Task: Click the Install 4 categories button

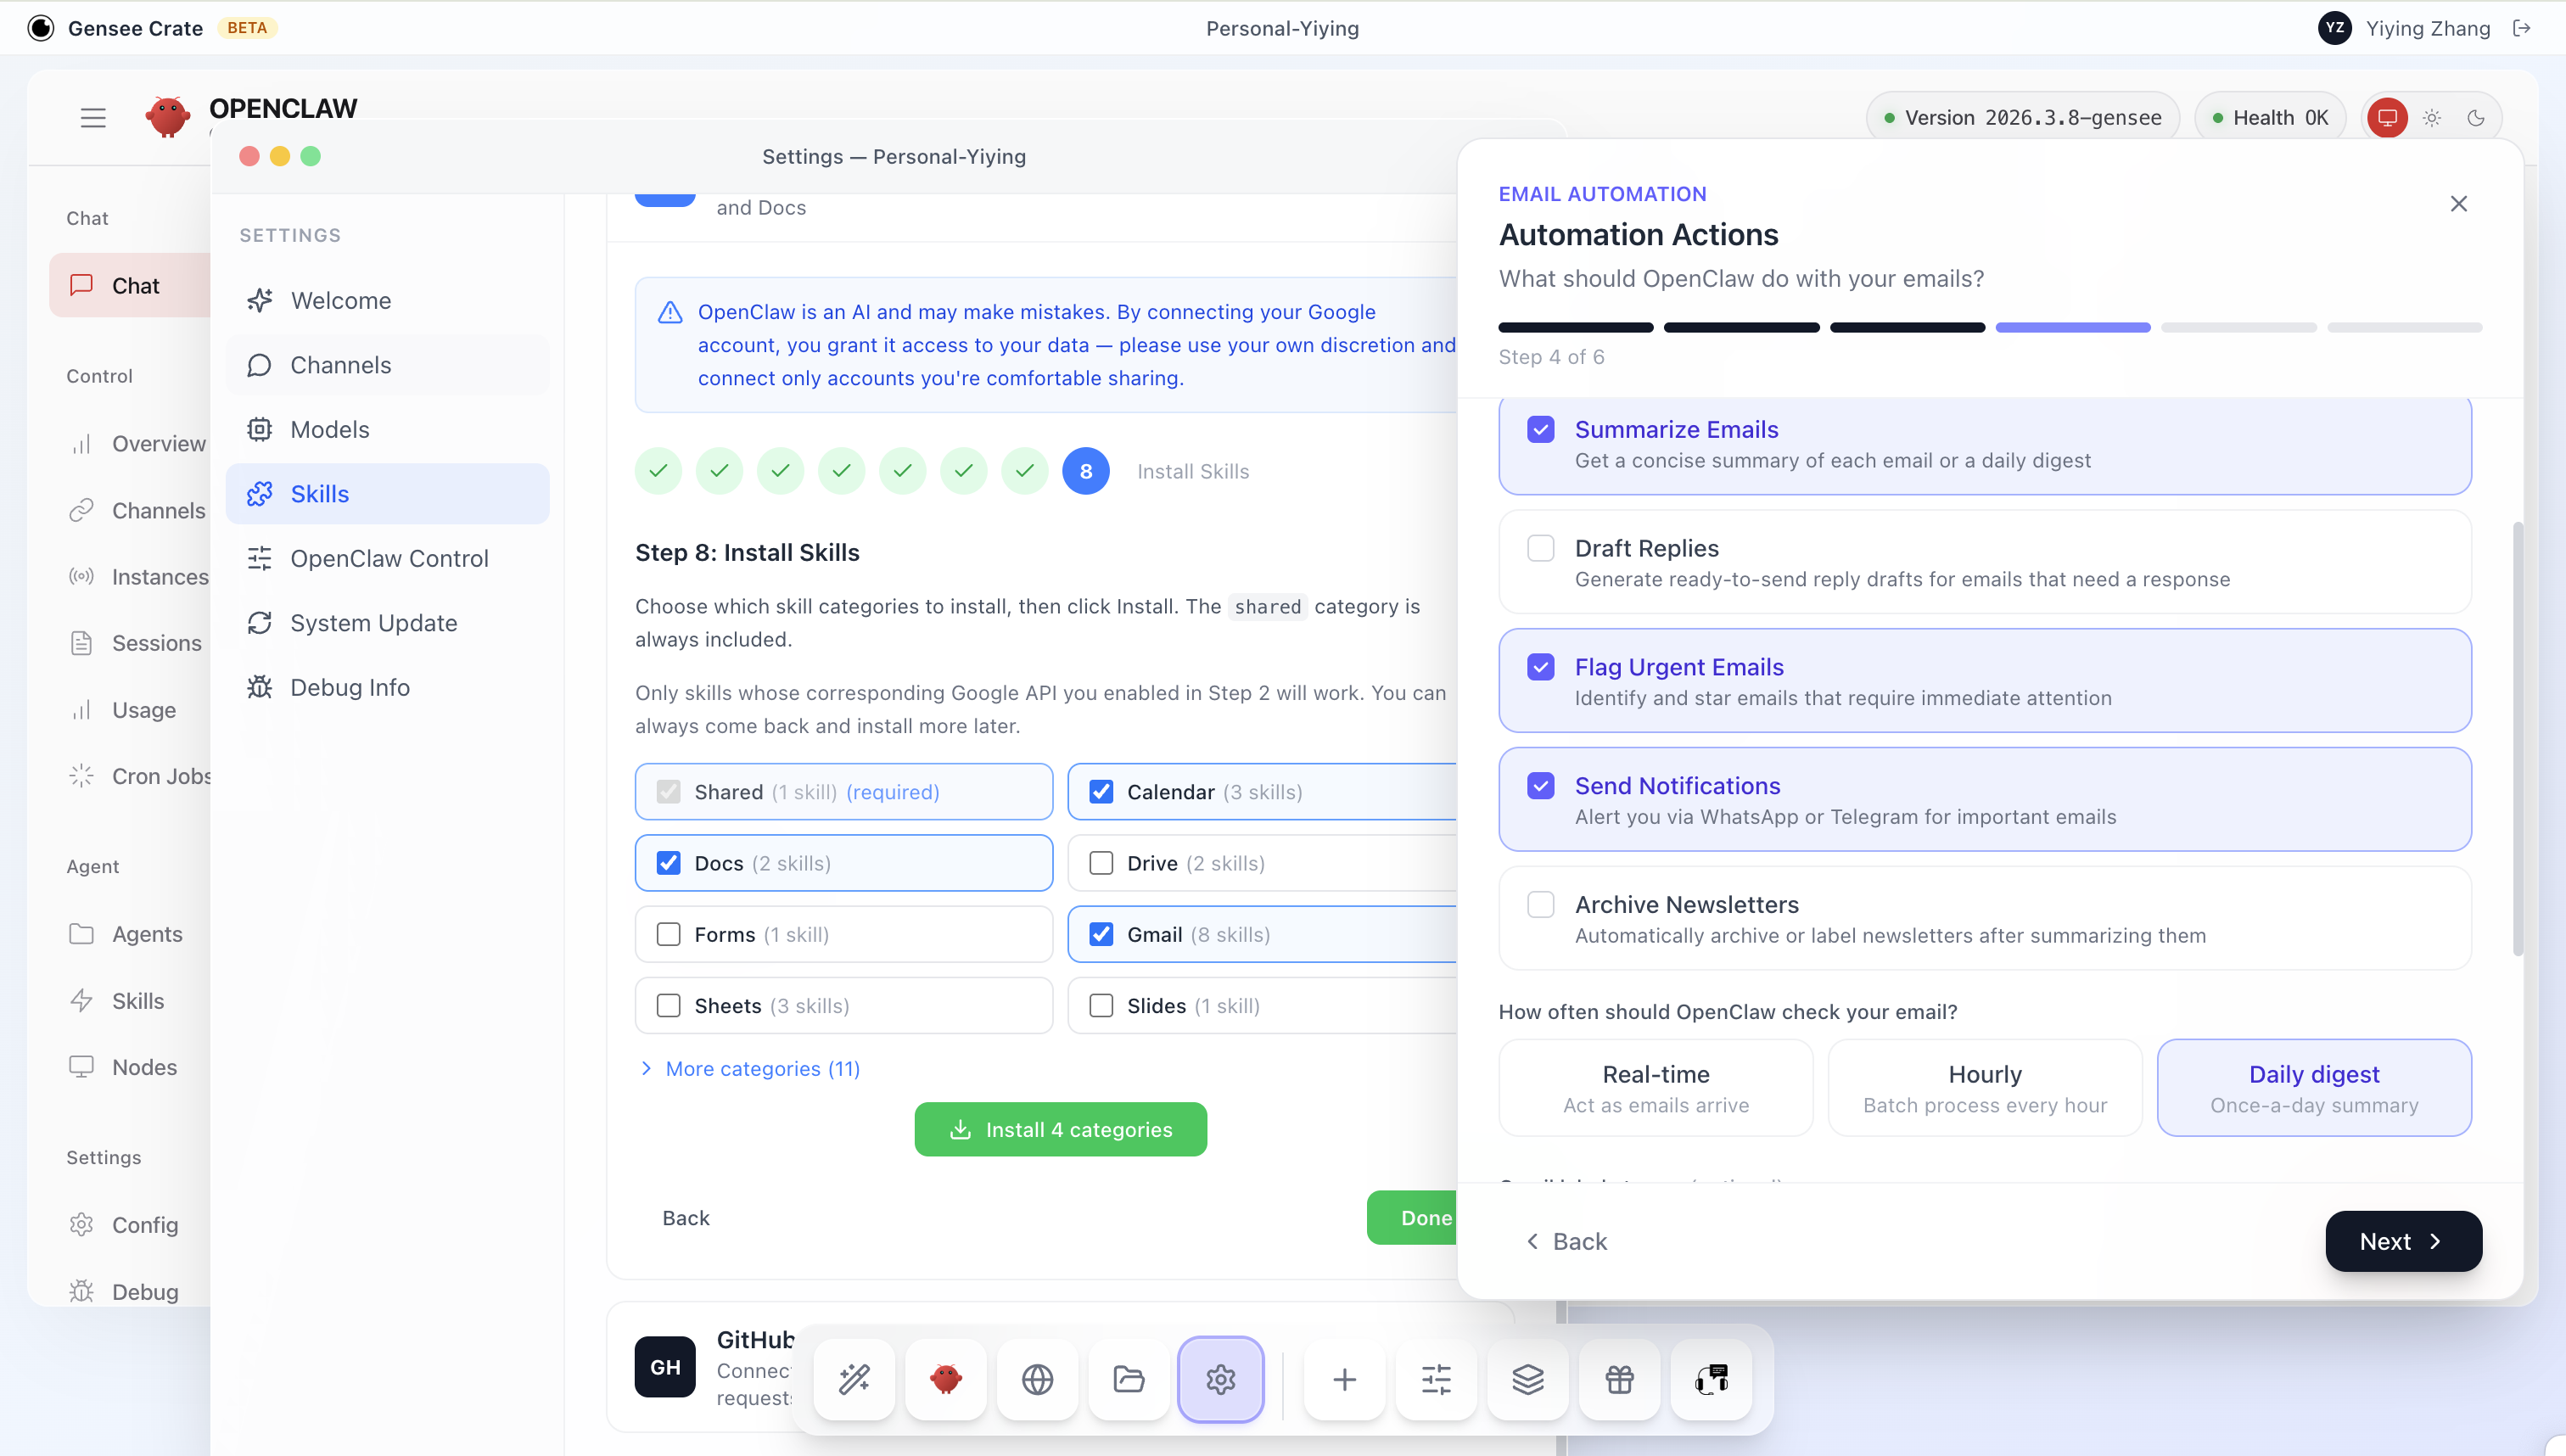Action: click(x=1060, y=1129)
